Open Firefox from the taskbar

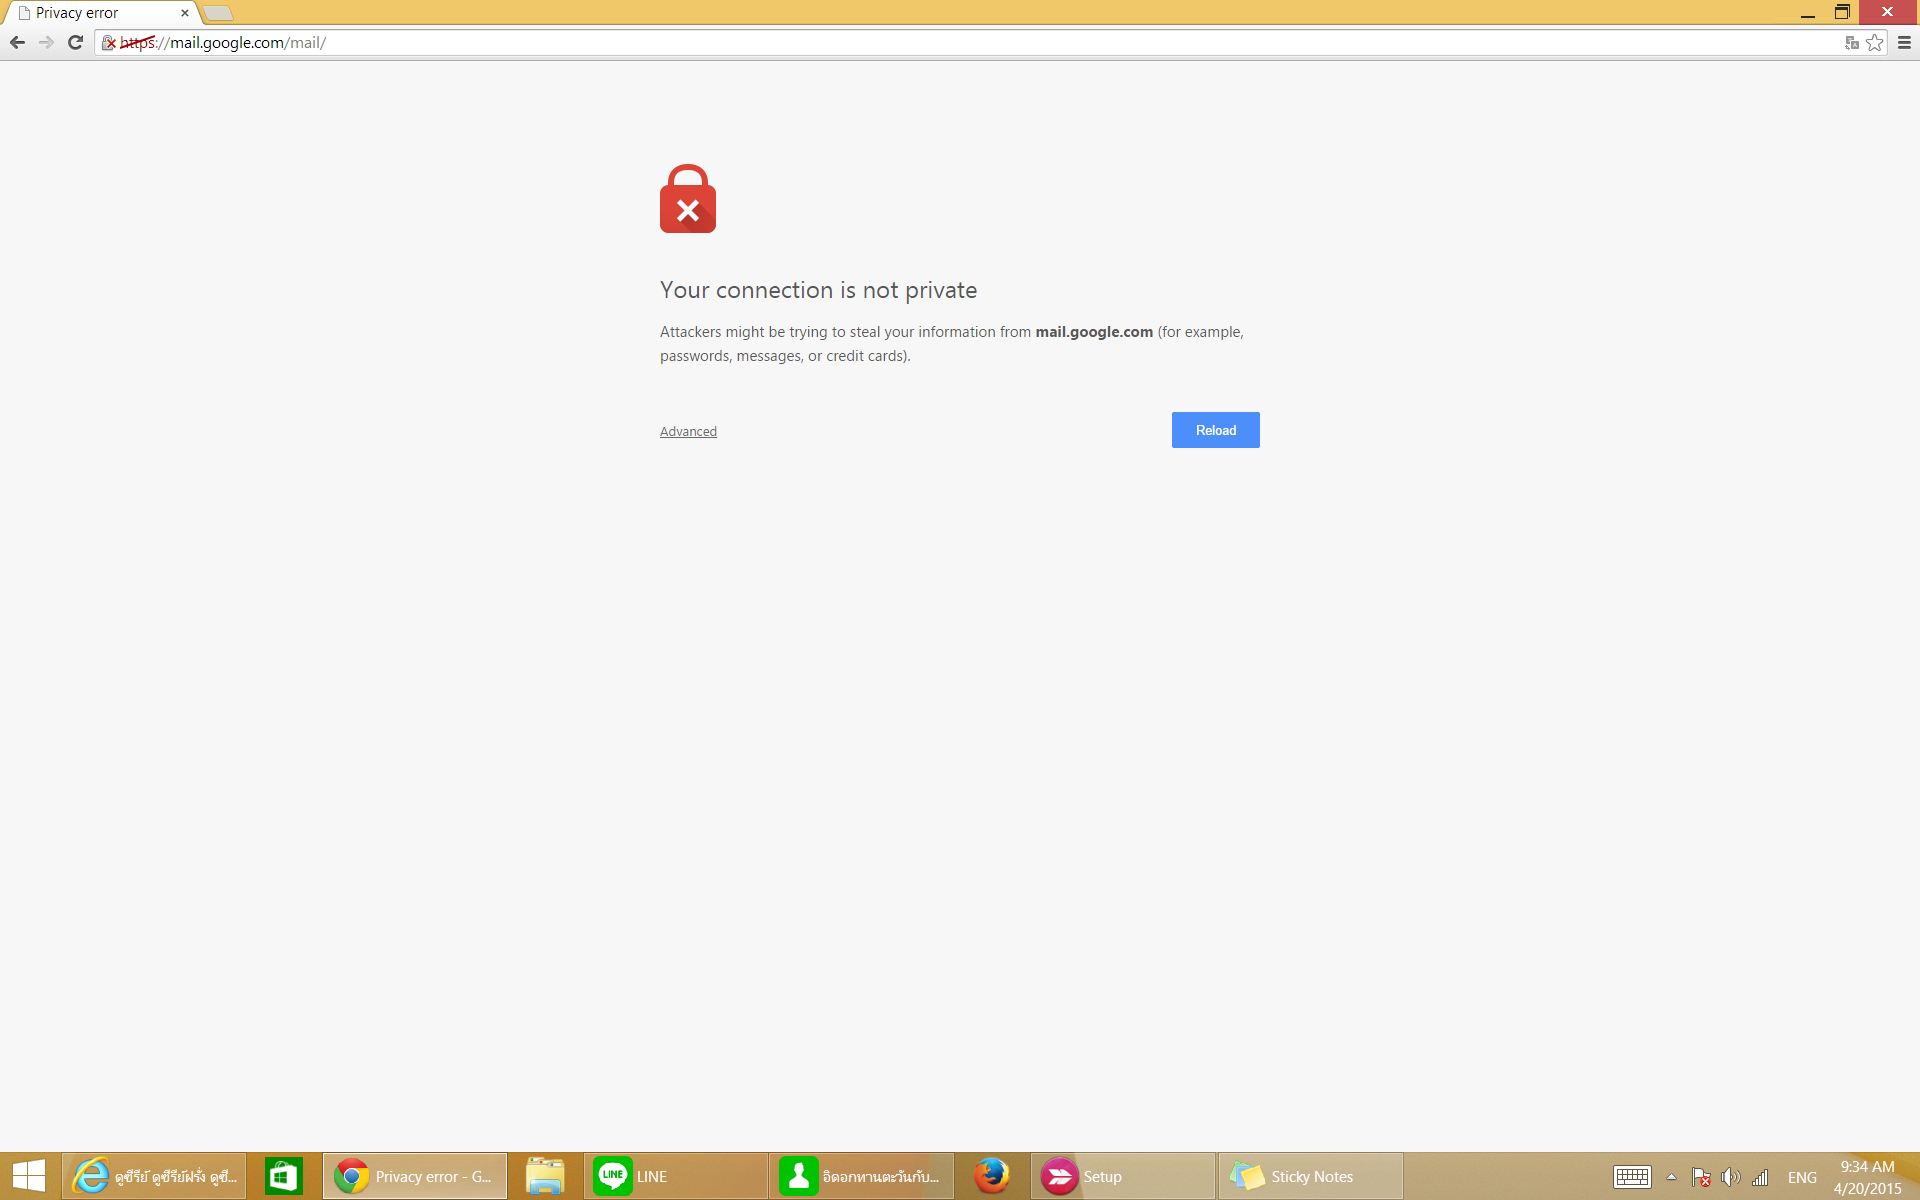[x=991, y=1176]
